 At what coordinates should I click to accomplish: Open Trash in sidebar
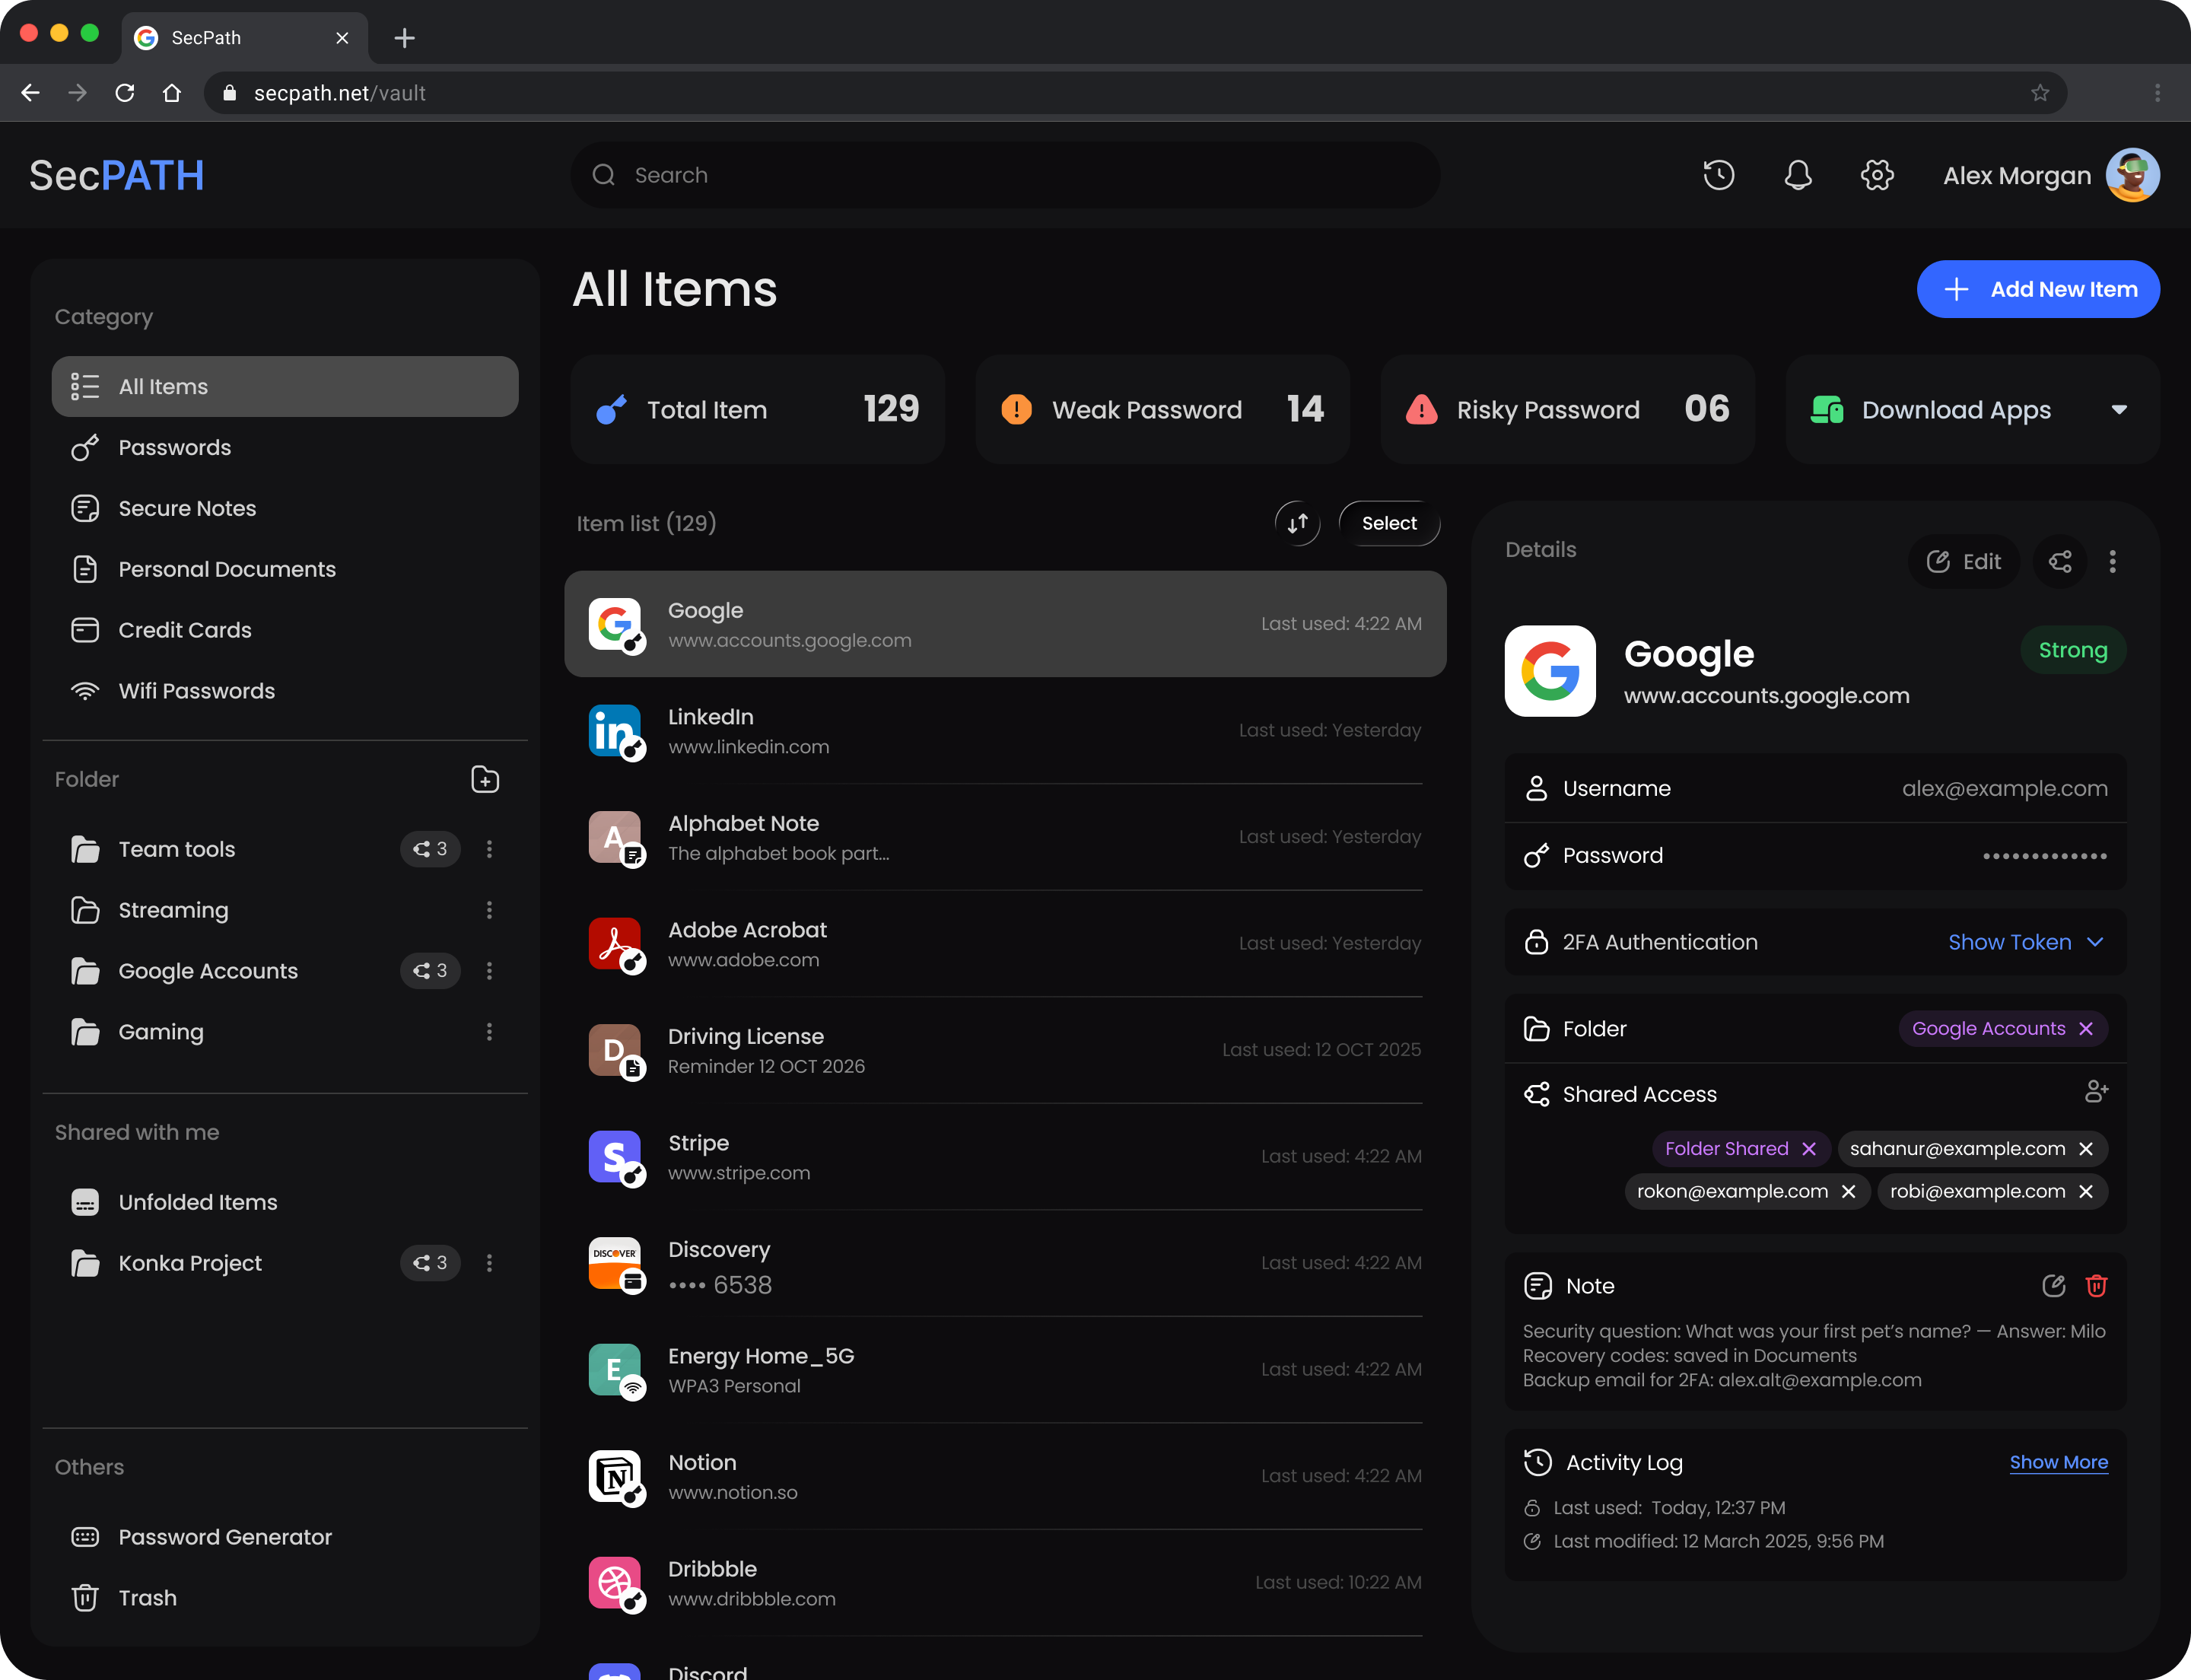[285, 1598]
